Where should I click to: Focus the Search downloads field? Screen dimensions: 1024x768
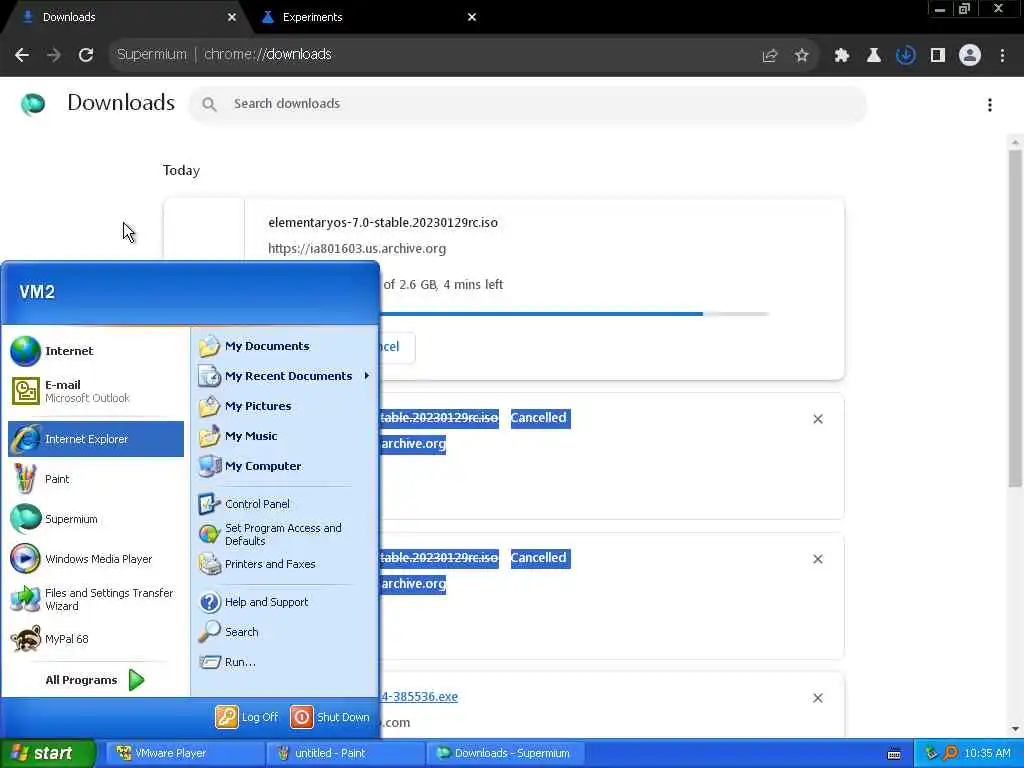pos(528,104)
